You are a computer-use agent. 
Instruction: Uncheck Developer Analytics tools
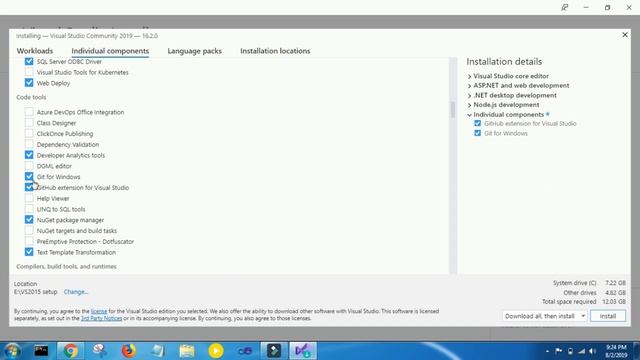pyautogui.click(x=29, y=155)
